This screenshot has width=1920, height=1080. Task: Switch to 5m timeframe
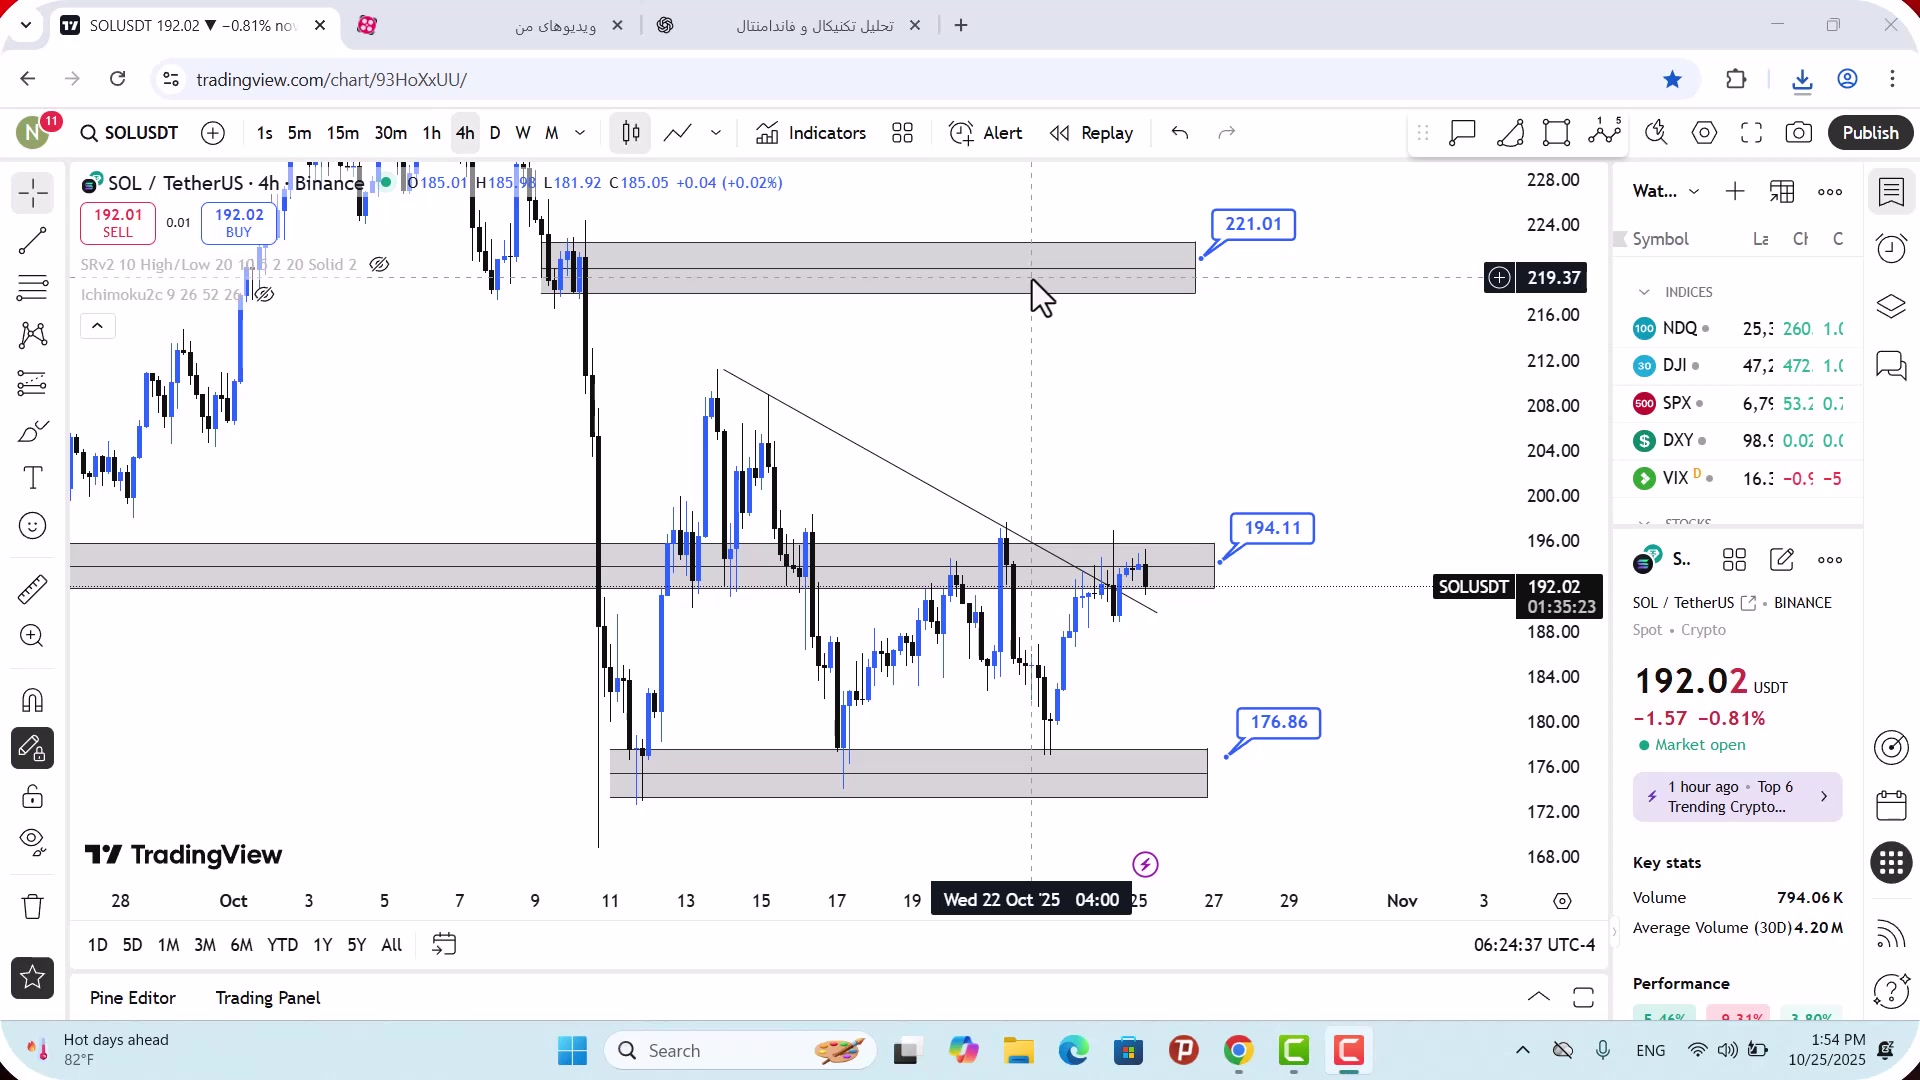[x=299, y=133]
